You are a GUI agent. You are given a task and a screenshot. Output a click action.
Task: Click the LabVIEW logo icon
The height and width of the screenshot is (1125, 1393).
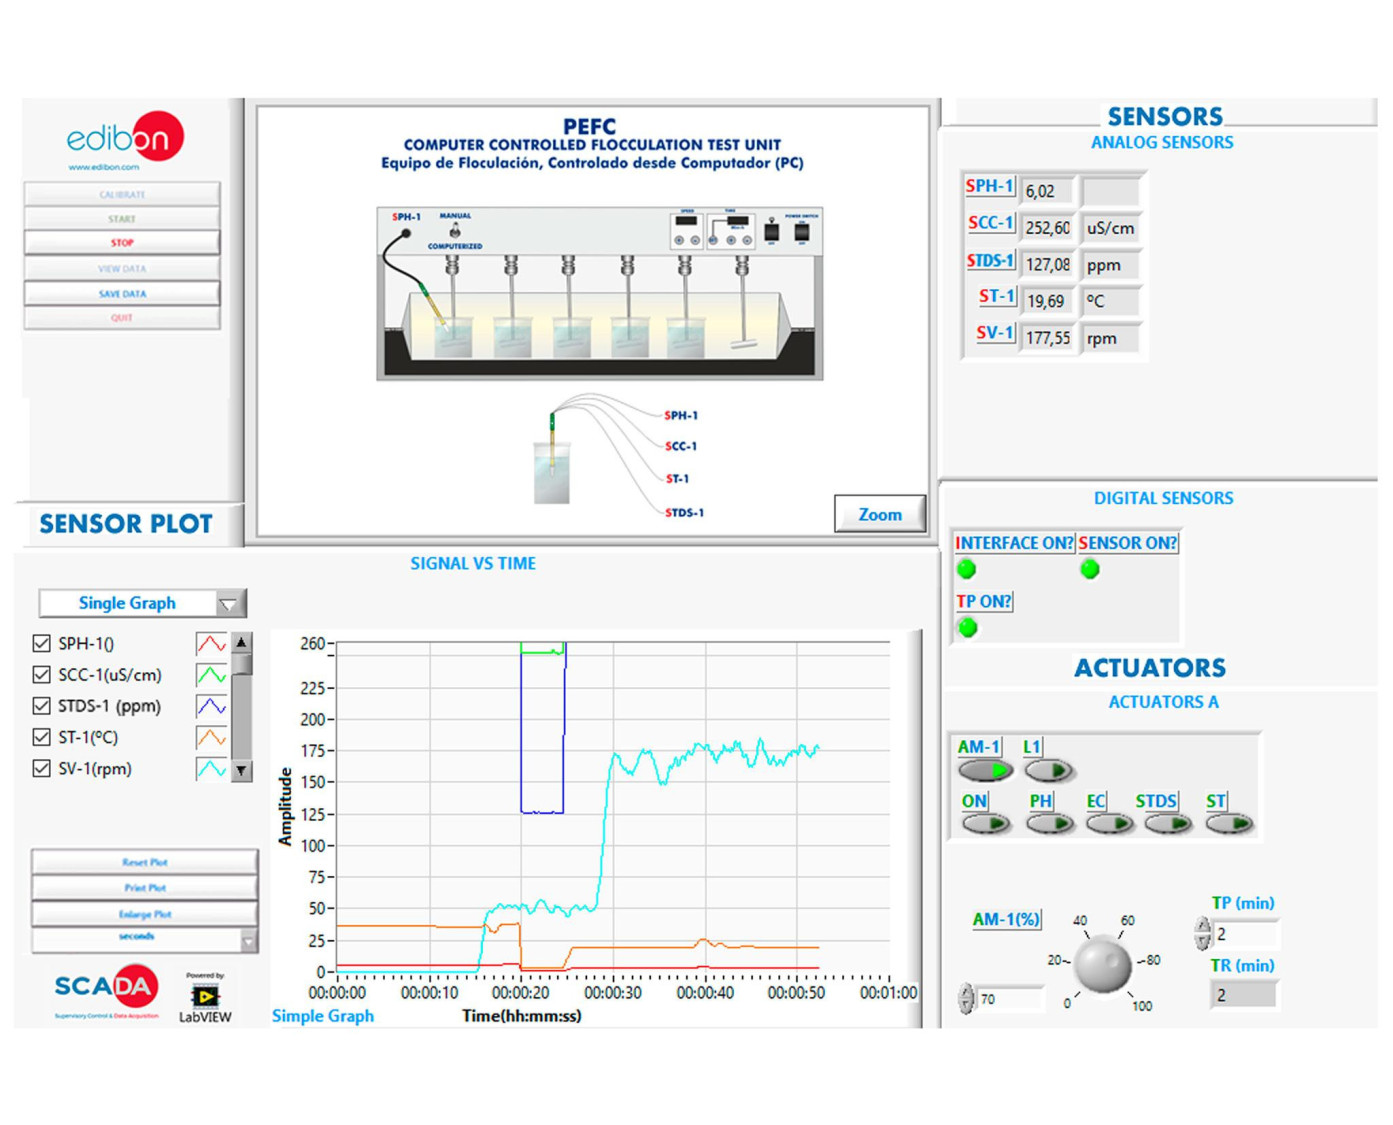(x=205, y=996)
